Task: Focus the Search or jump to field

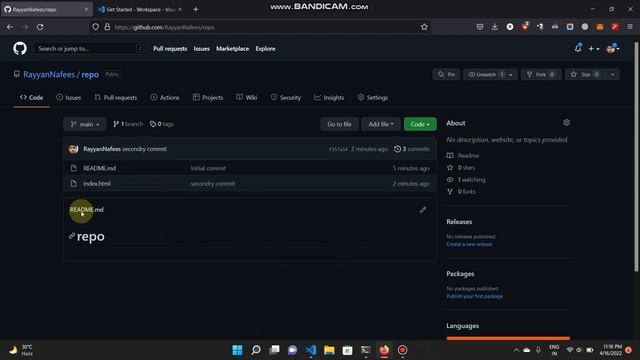Action: [90, 49]
